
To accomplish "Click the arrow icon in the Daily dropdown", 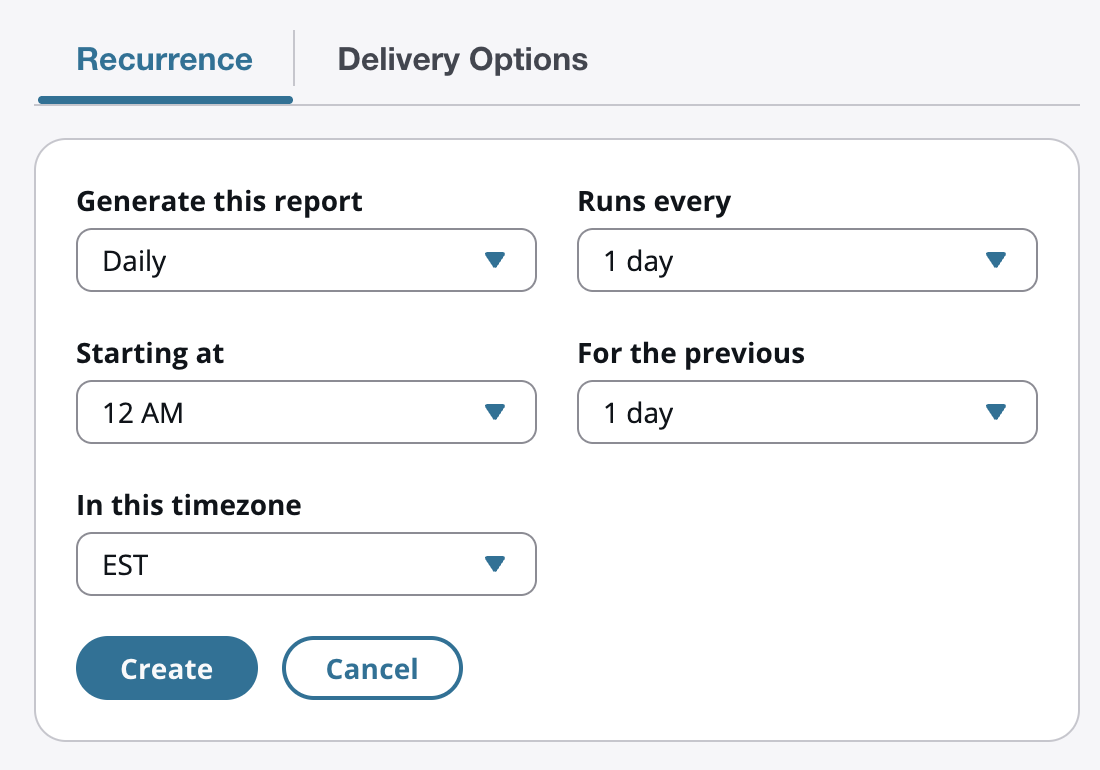I will 494,260.
